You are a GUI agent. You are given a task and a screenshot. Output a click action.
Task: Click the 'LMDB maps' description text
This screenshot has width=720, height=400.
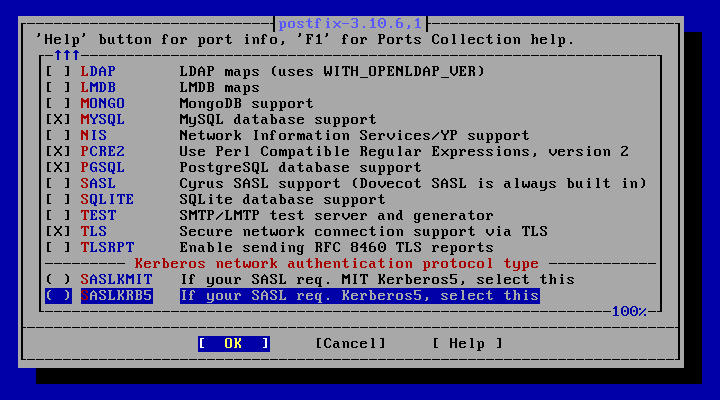[219, 88]
